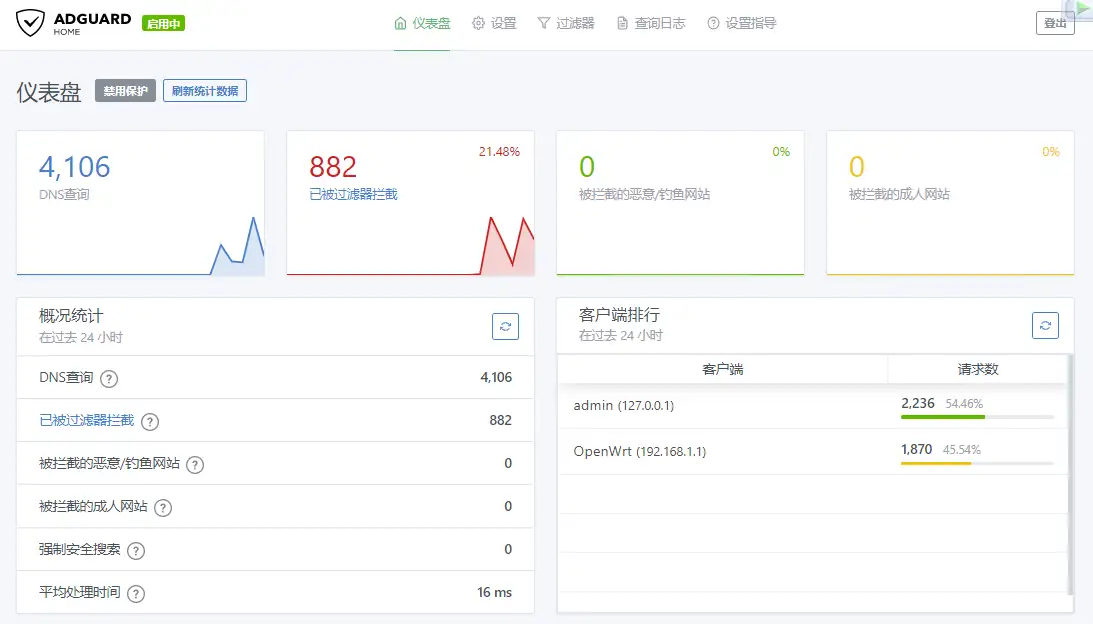Click help icon next to 平均处理时间 row
The height and width of the screenshot is (624, 1093).
click(x=136, y=594)
